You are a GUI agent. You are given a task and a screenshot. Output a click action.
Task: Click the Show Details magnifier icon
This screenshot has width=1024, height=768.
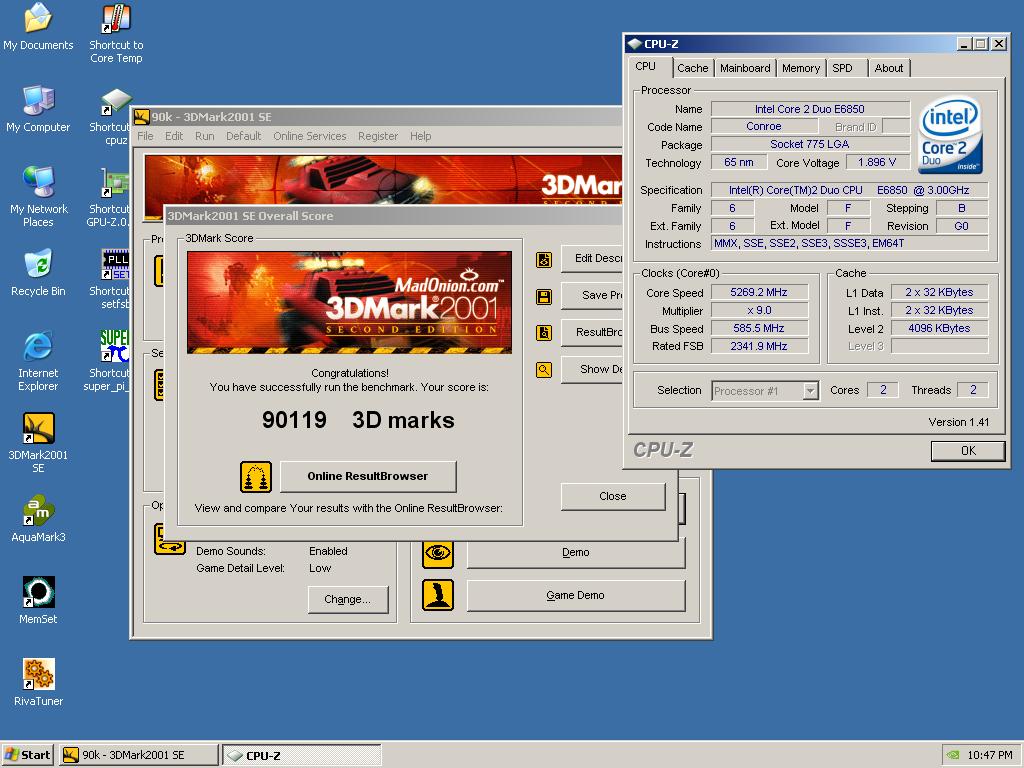pos(544,370)
